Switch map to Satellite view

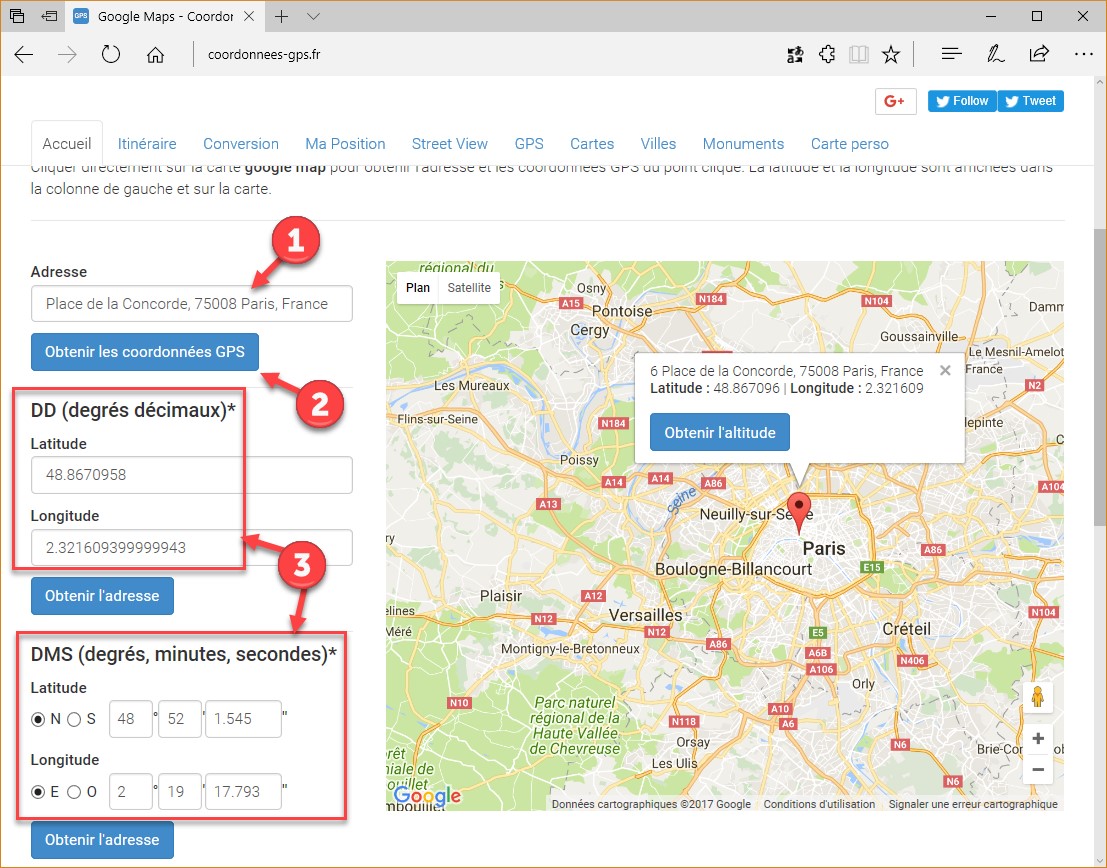click(x=469, y=288)
